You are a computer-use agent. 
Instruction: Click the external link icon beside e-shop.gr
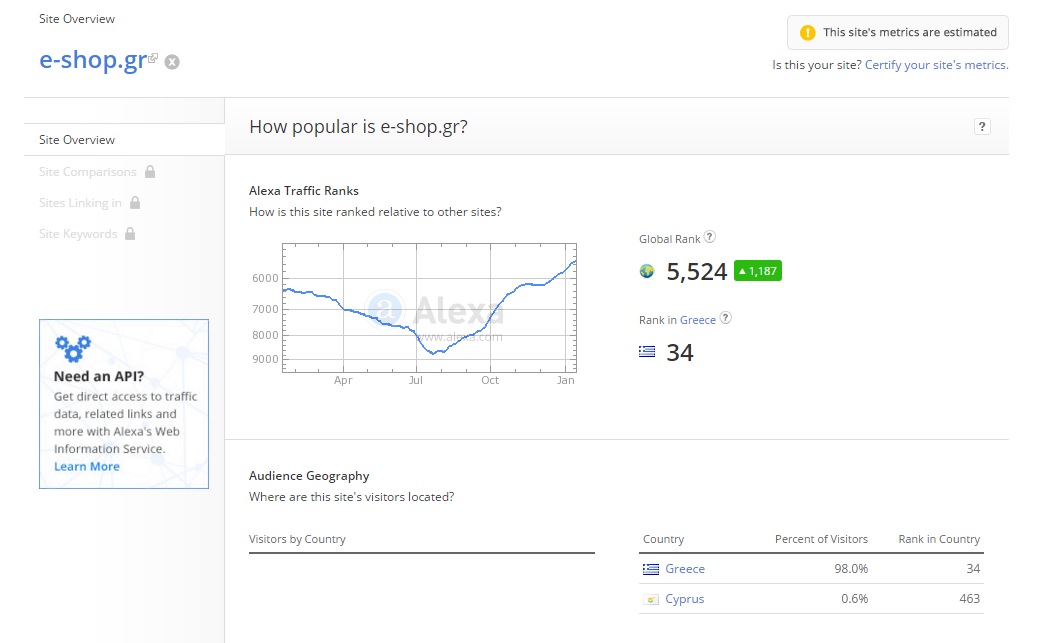[153, 58]
